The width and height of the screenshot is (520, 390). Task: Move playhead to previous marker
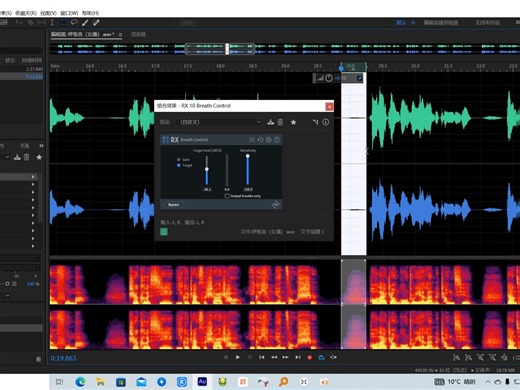[262, 357]
